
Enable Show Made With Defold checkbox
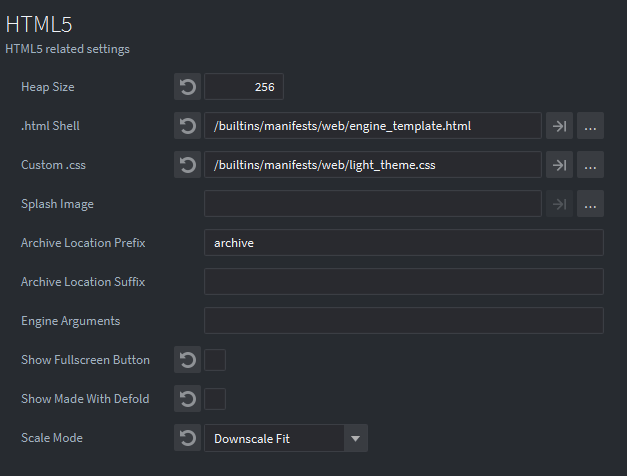(x=215, y=399)
